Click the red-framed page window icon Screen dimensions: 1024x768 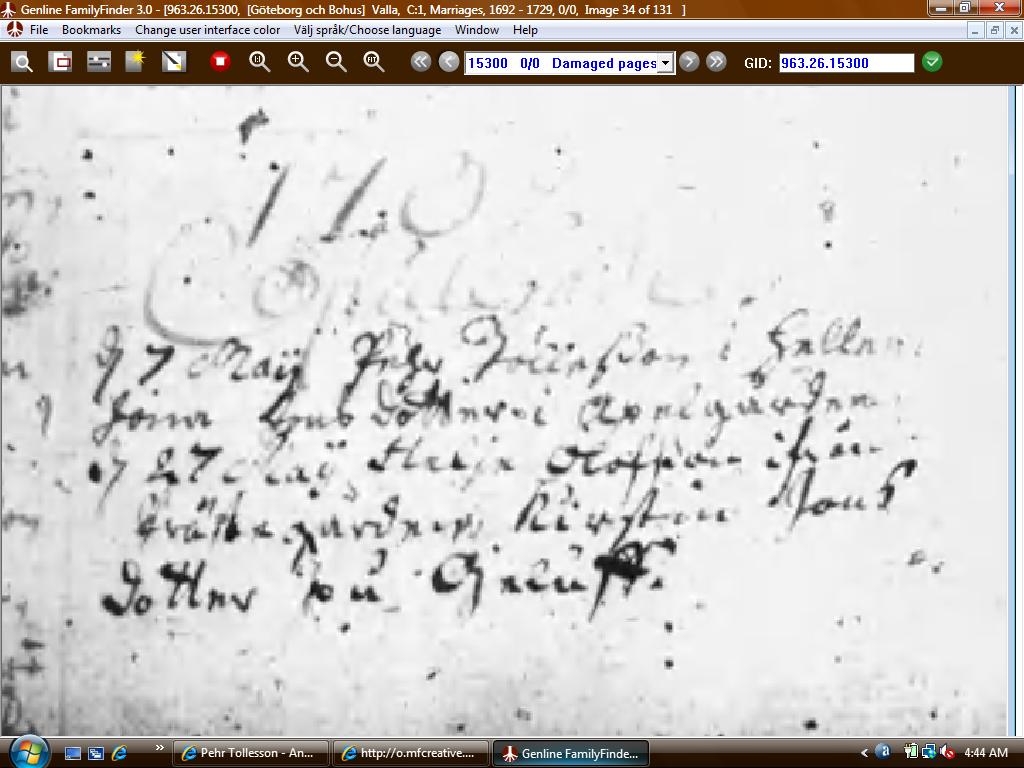pos(60,63)
